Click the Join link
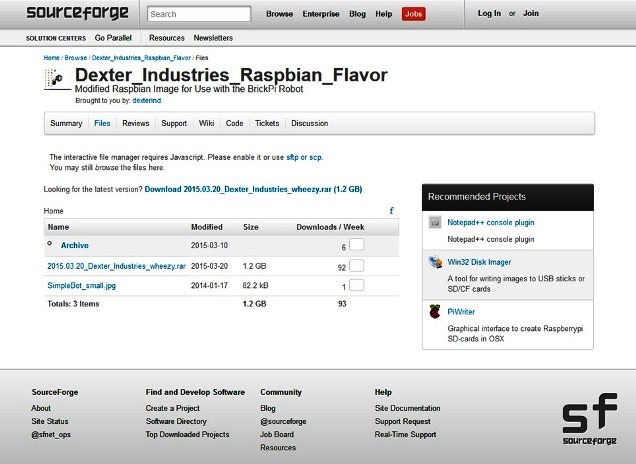The height and width of the screenshot is (464, 636). point(531,13)
